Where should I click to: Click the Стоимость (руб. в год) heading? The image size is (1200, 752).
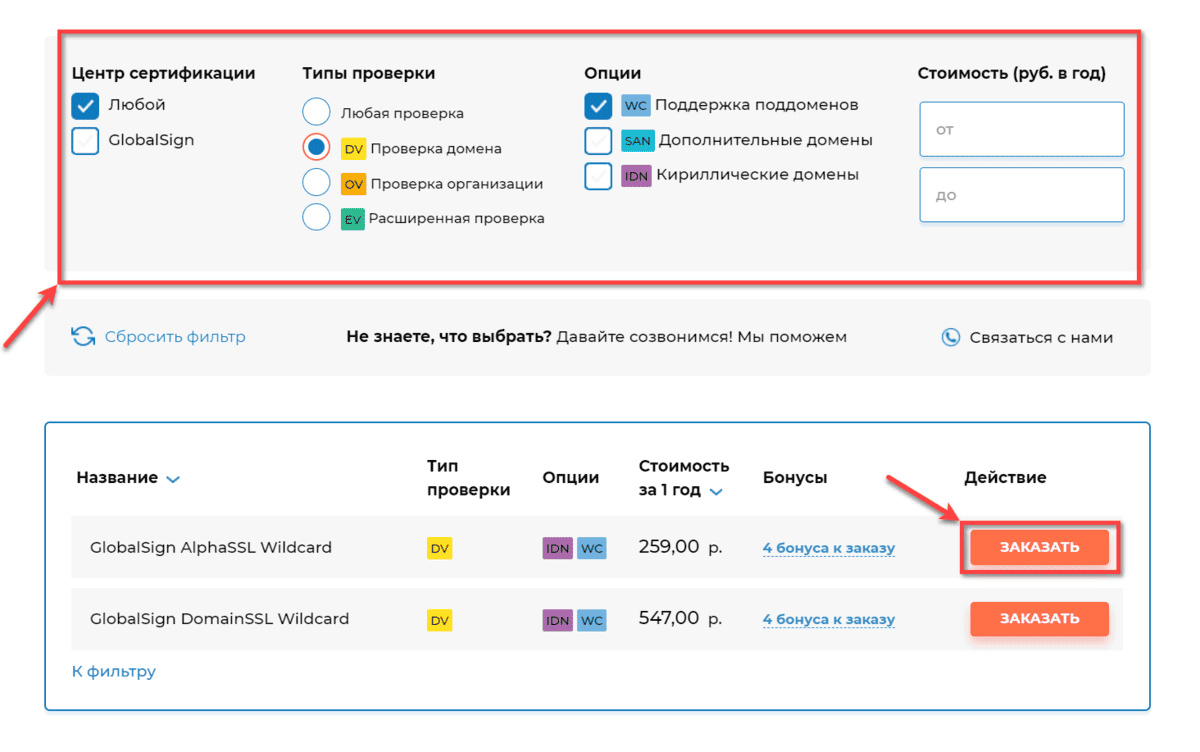coord(1012,73)
